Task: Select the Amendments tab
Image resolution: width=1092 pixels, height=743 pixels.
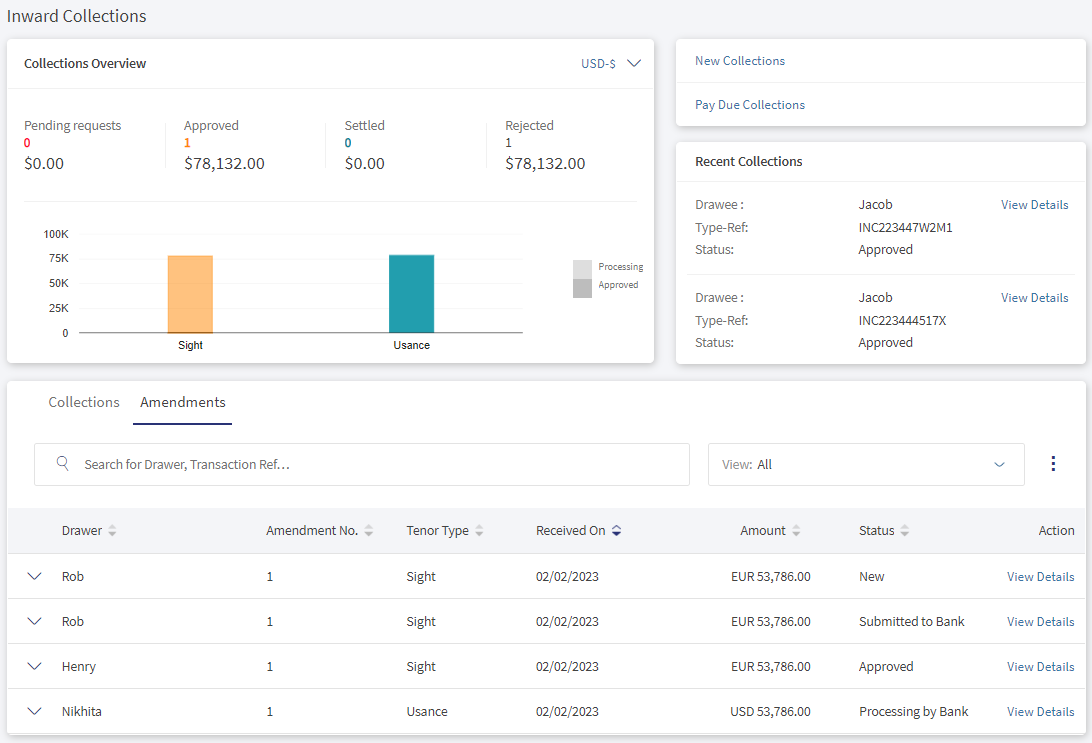Action: coord(182,402)
